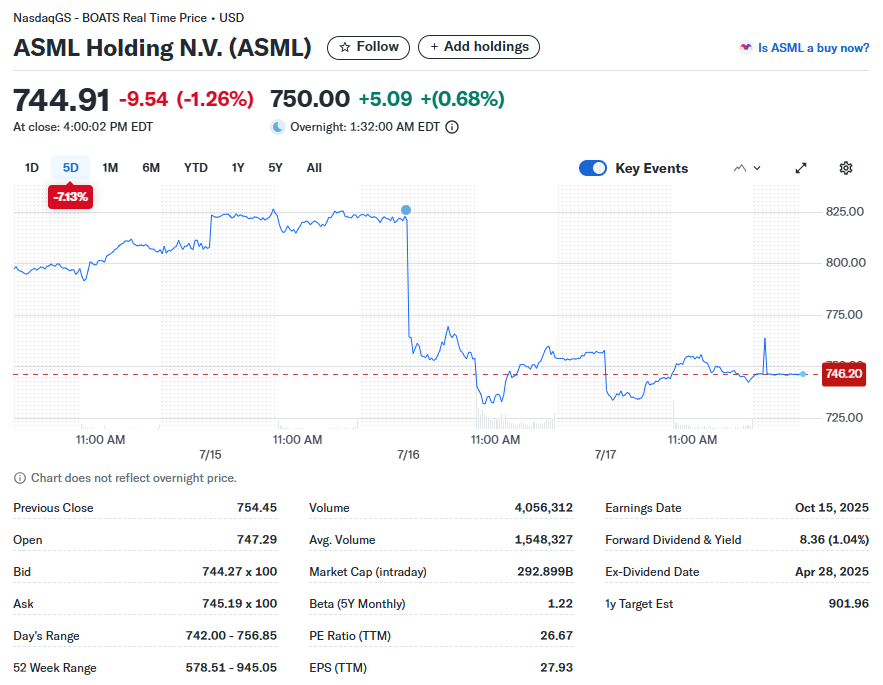The image size is (883, 685).
Task: Click the 7/16 date label on chart axis
Action: click(408, 455)
